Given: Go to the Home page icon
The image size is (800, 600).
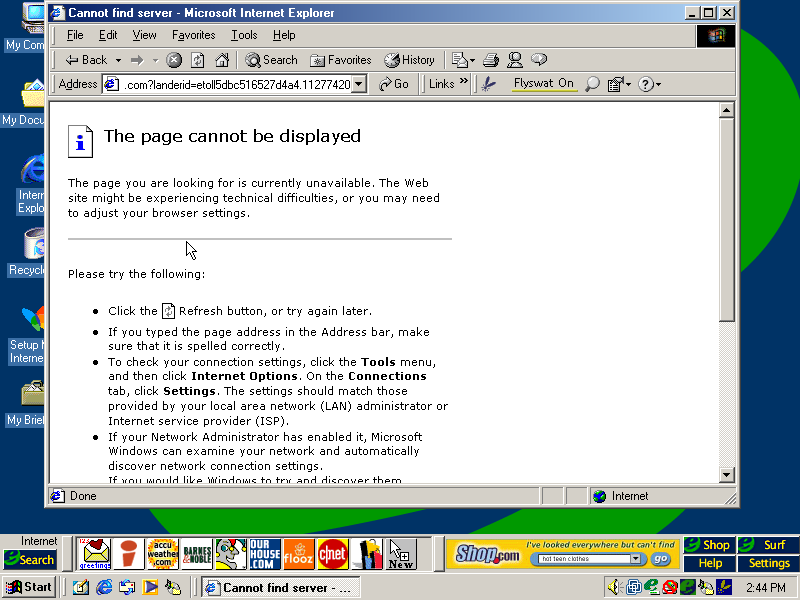Looking at the screenshot, I should click(222, 60).
